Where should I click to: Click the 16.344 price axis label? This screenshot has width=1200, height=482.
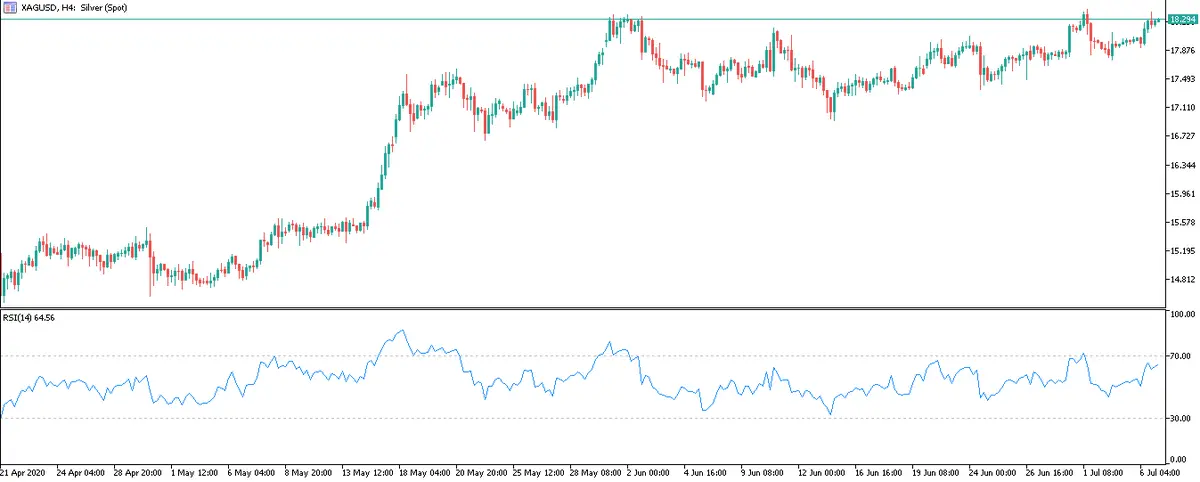pyautogui.click(x=1183, y=165)
